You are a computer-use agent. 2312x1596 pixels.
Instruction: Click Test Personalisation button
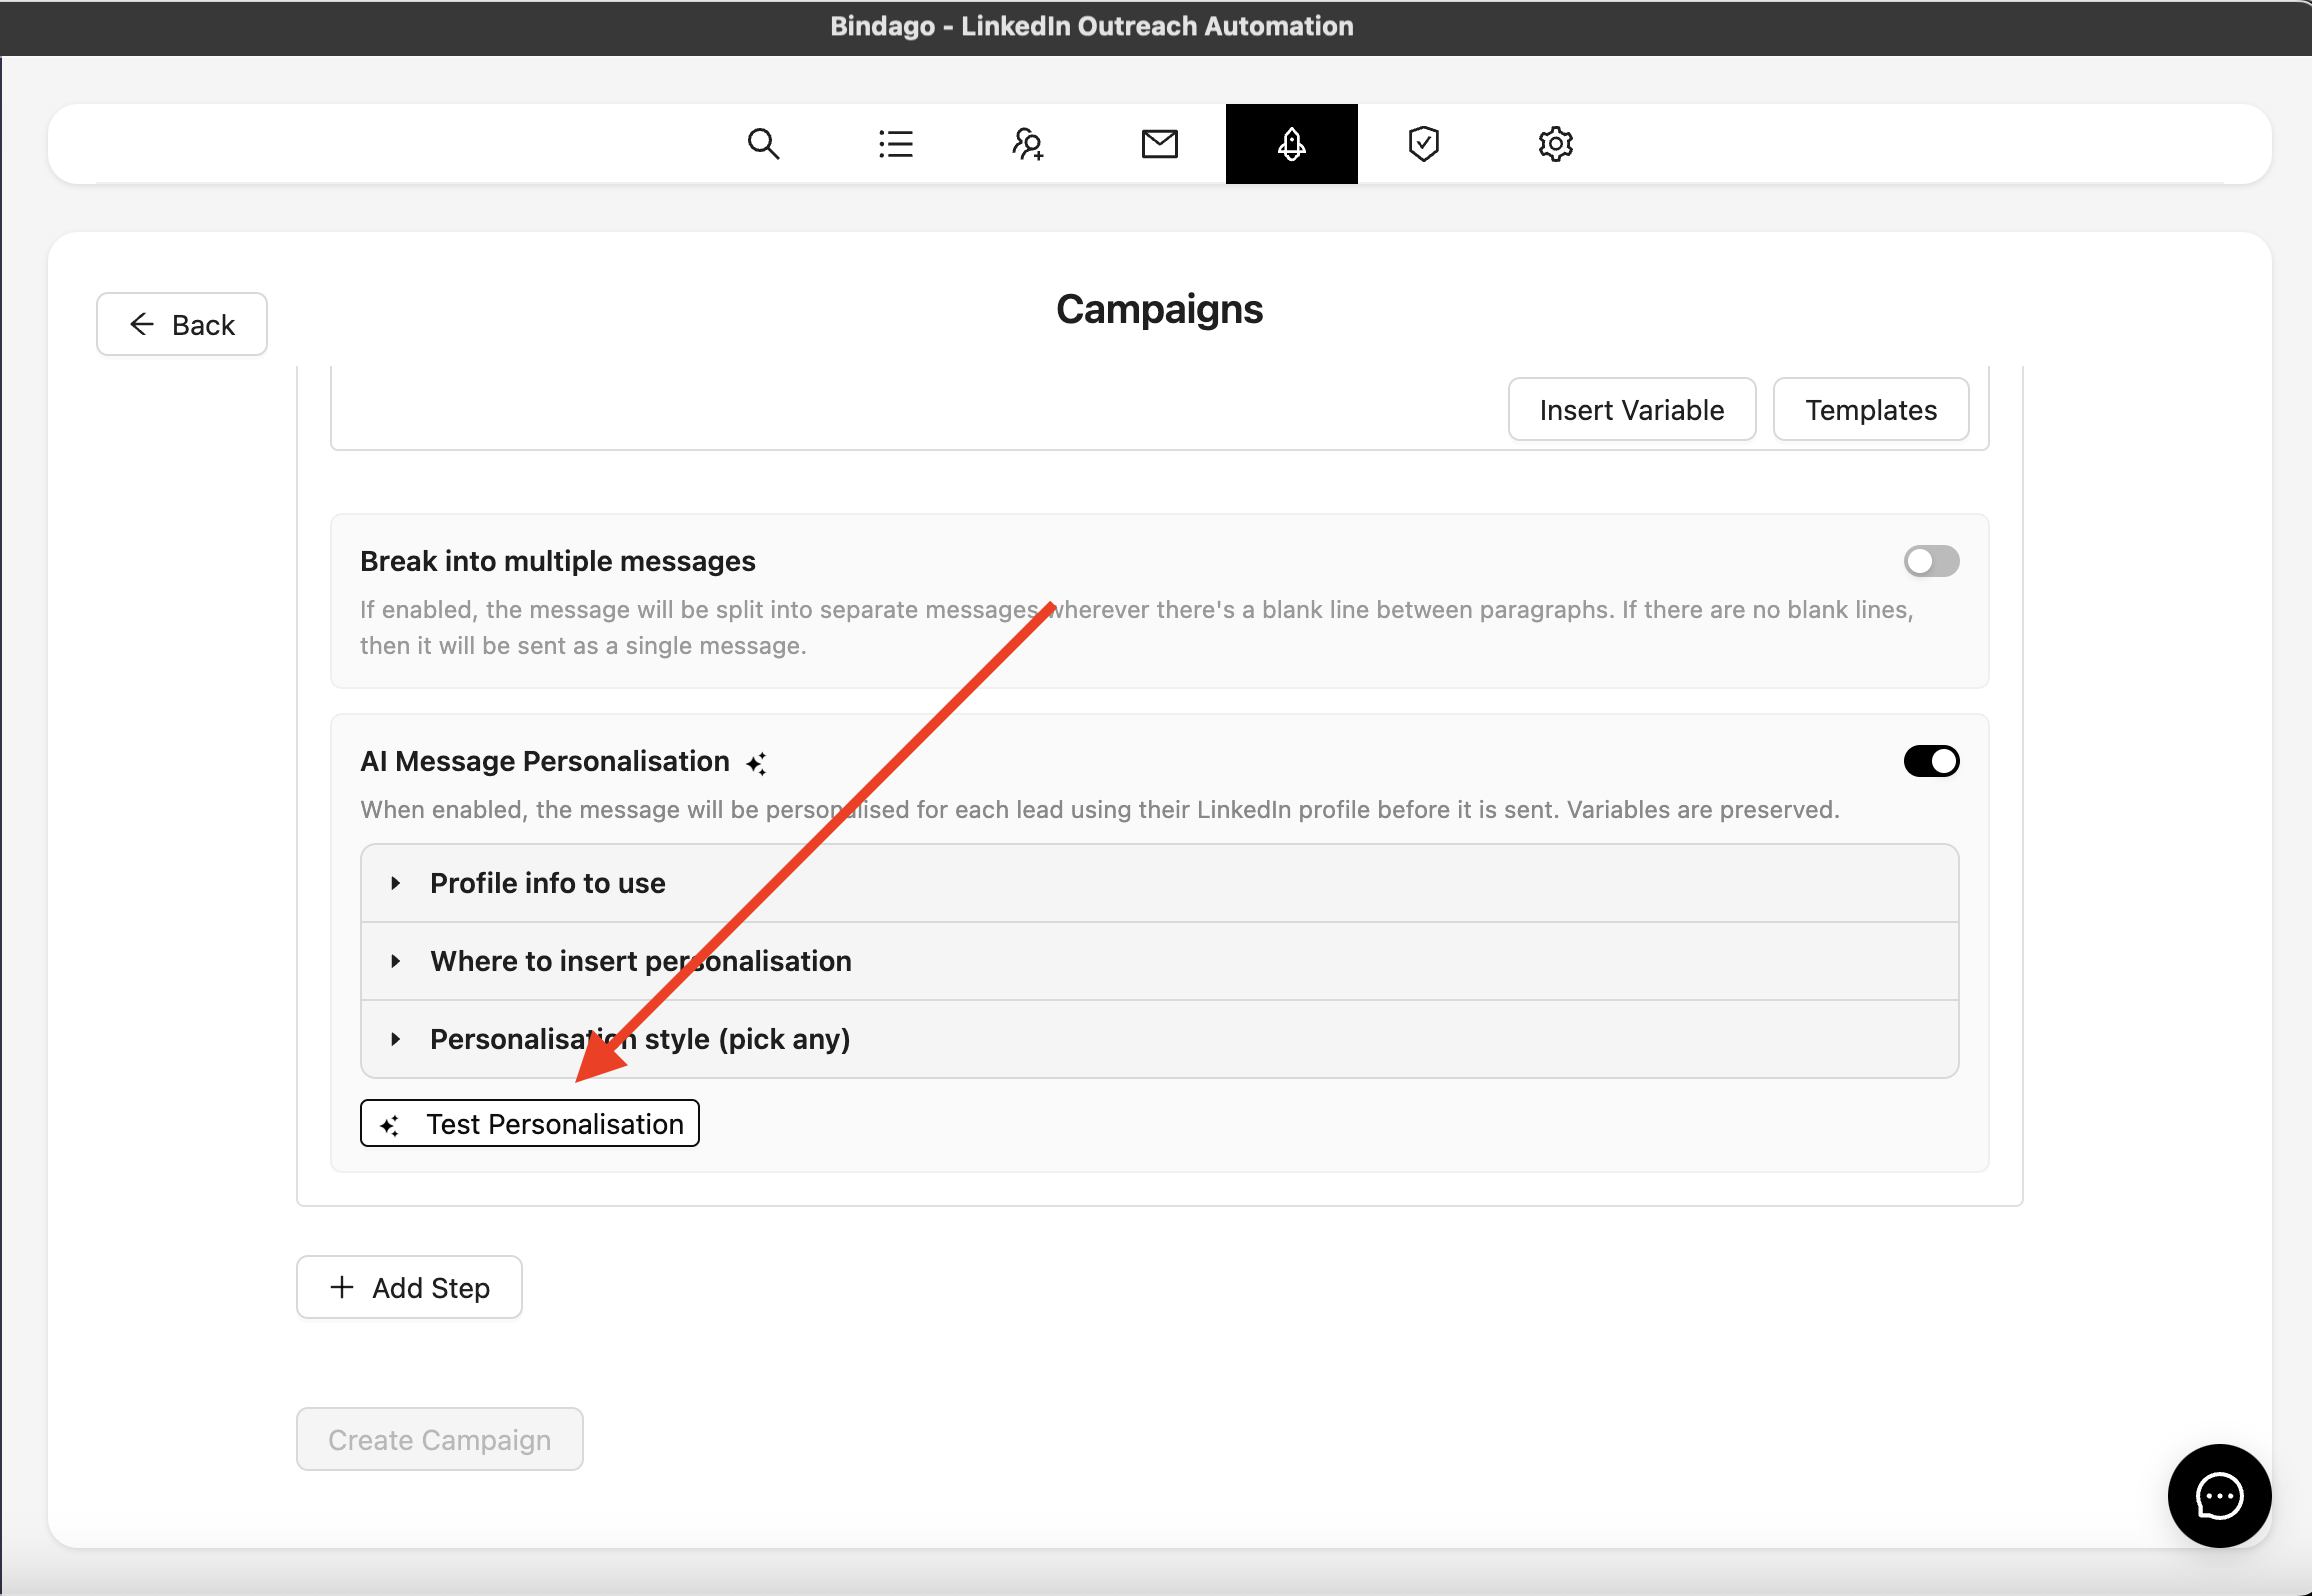(x=529, y=1123)
